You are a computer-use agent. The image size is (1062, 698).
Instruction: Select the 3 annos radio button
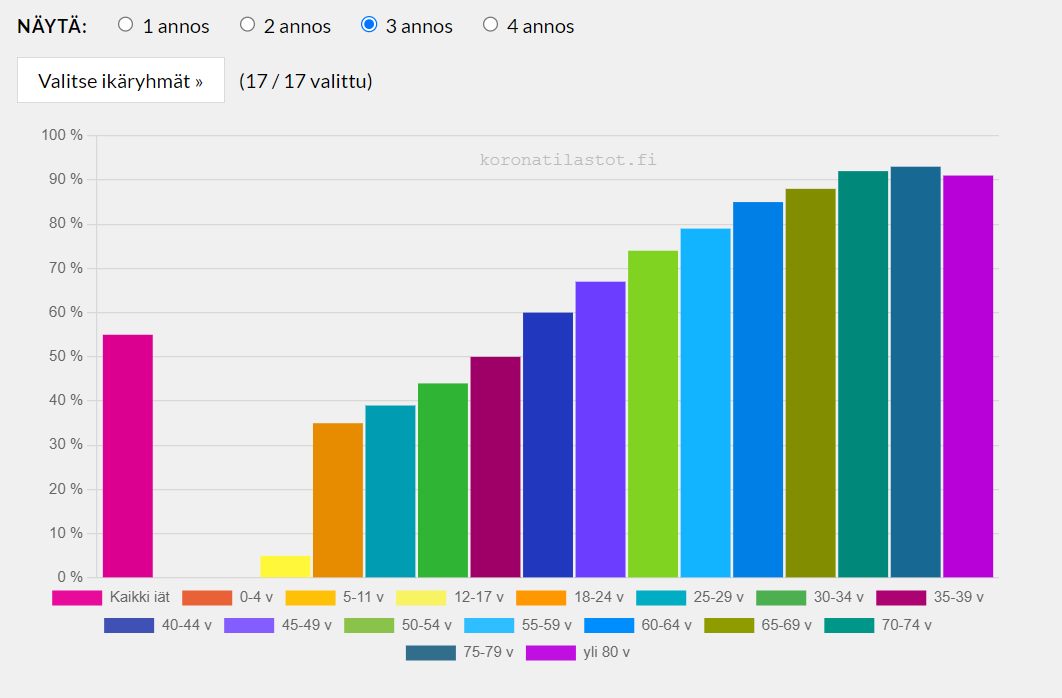tap(368, 25)
